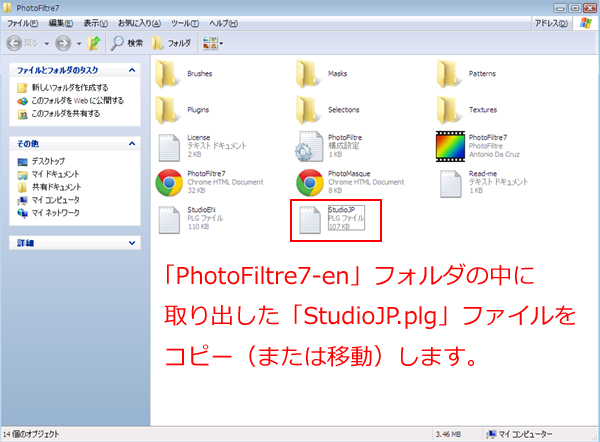Click 新しいフォルダを作成する link
This screenshot has height=442, width=600.
click(70, 88)
